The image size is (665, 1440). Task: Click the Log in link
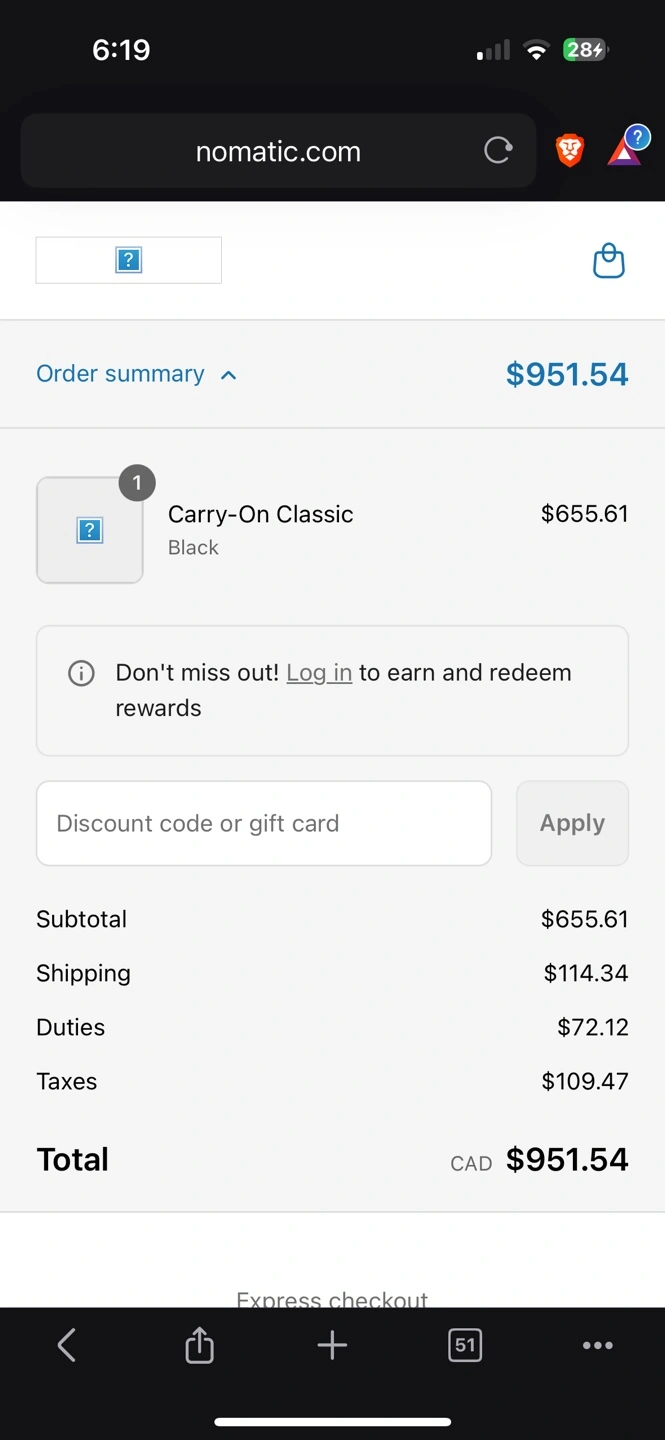[x=319, y=673]
